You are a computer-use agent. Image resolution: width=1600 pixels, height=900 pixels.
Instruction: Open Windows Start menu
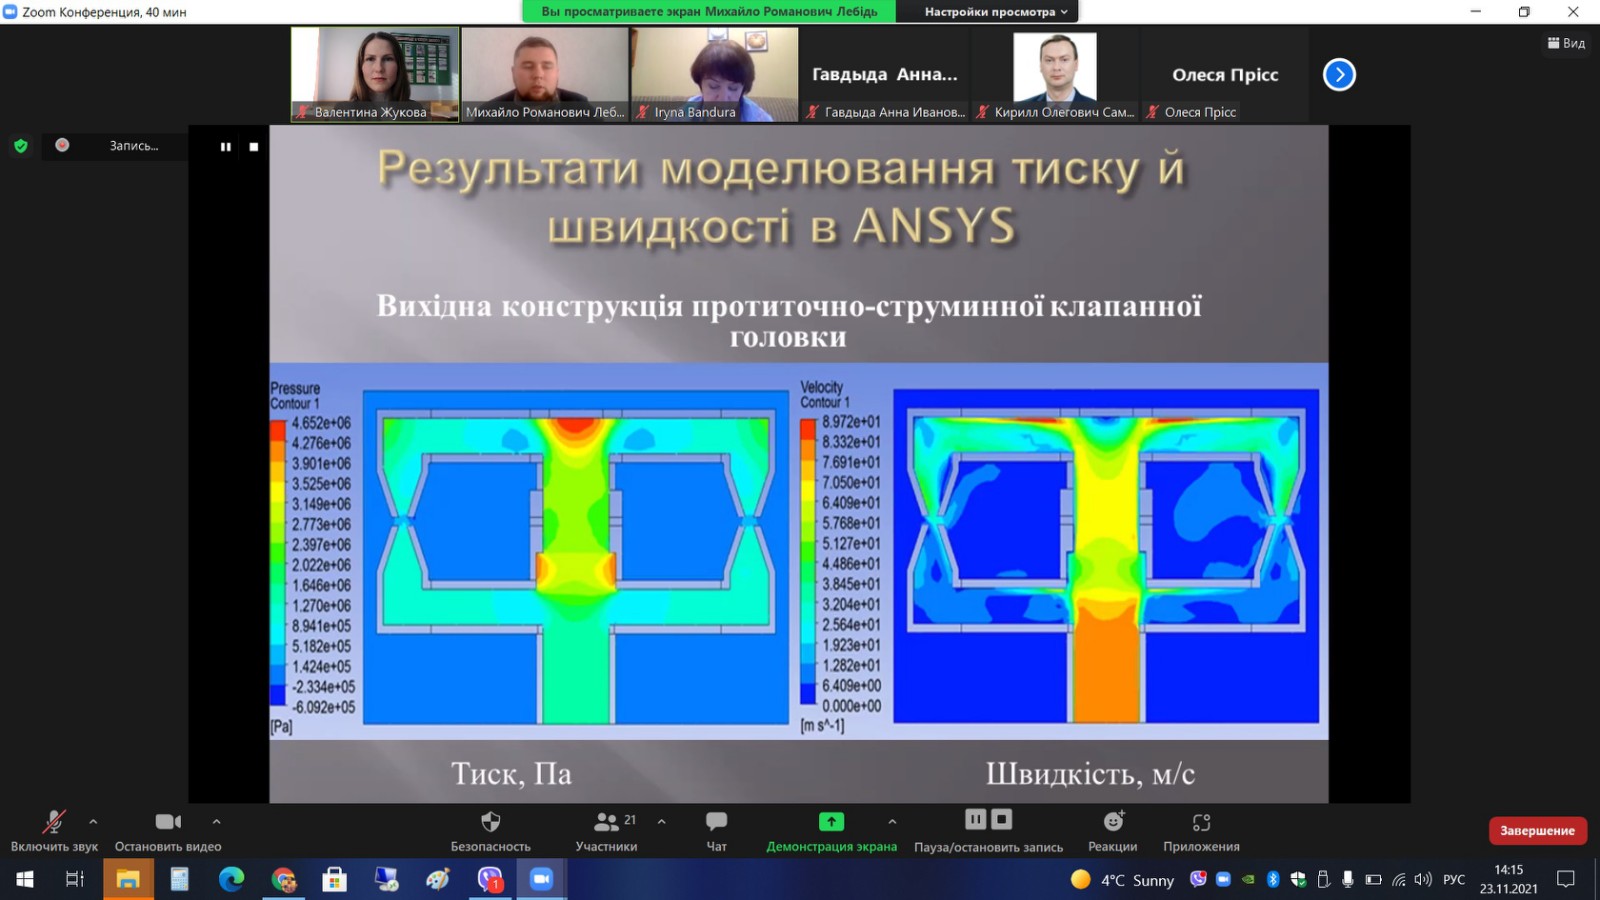tap(25, 880)
